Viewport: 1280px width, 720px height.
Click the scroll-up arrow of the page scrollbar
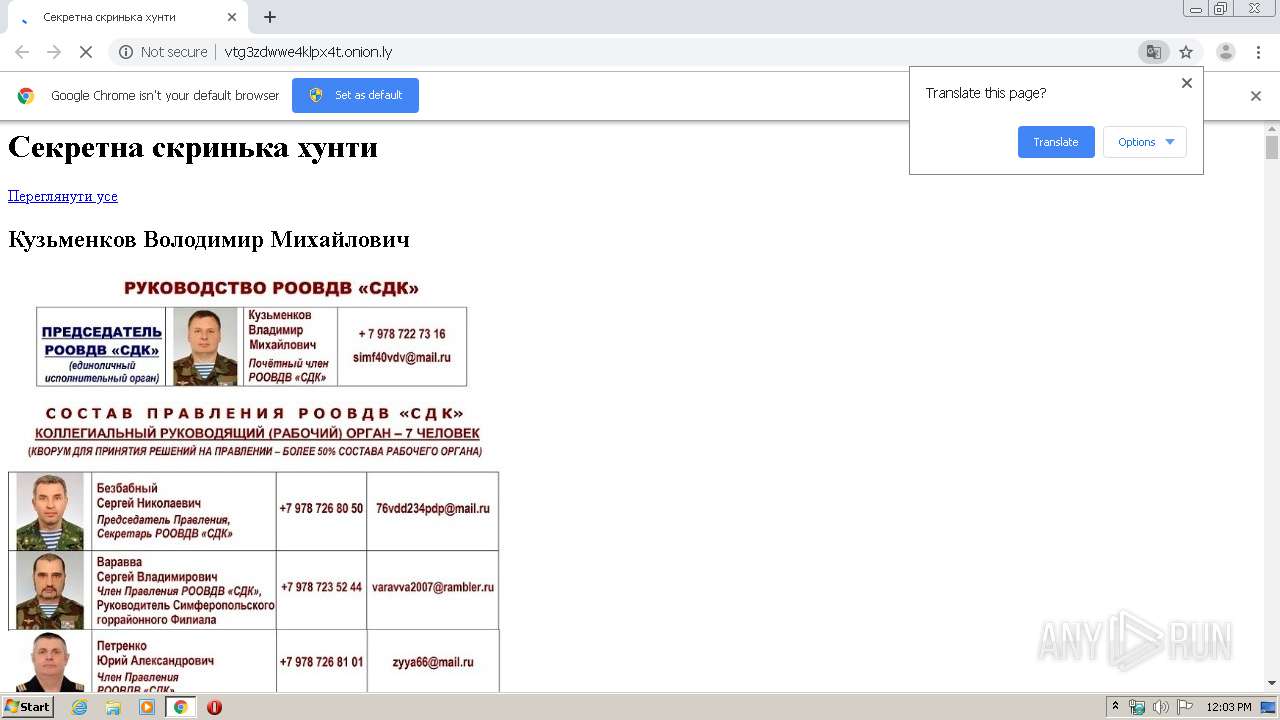point(1272,129)
